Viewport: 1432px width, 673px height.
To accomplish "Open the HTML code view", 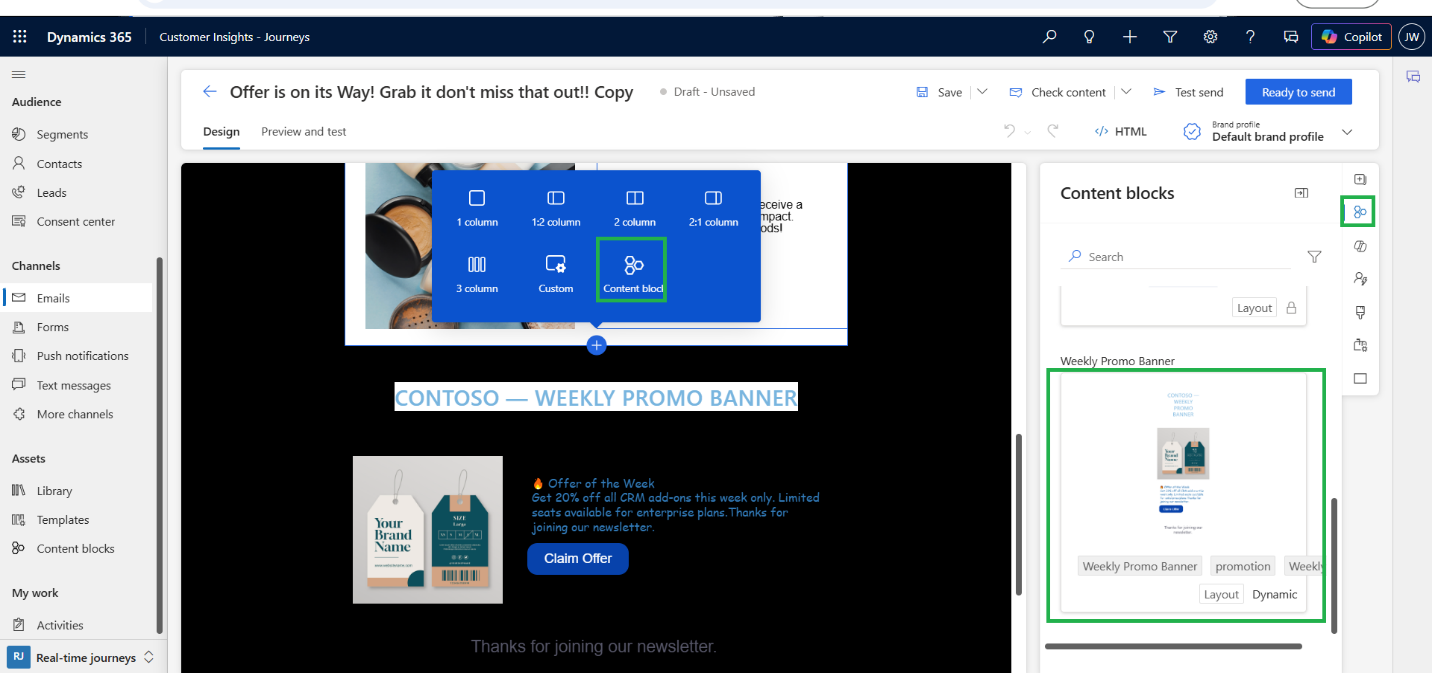I will pos(1120,132).
